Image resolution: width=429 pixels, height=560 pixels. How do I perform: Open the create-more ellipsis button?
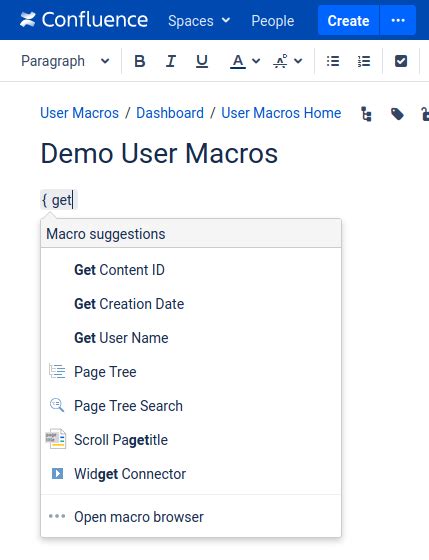(x=398, y=20)
